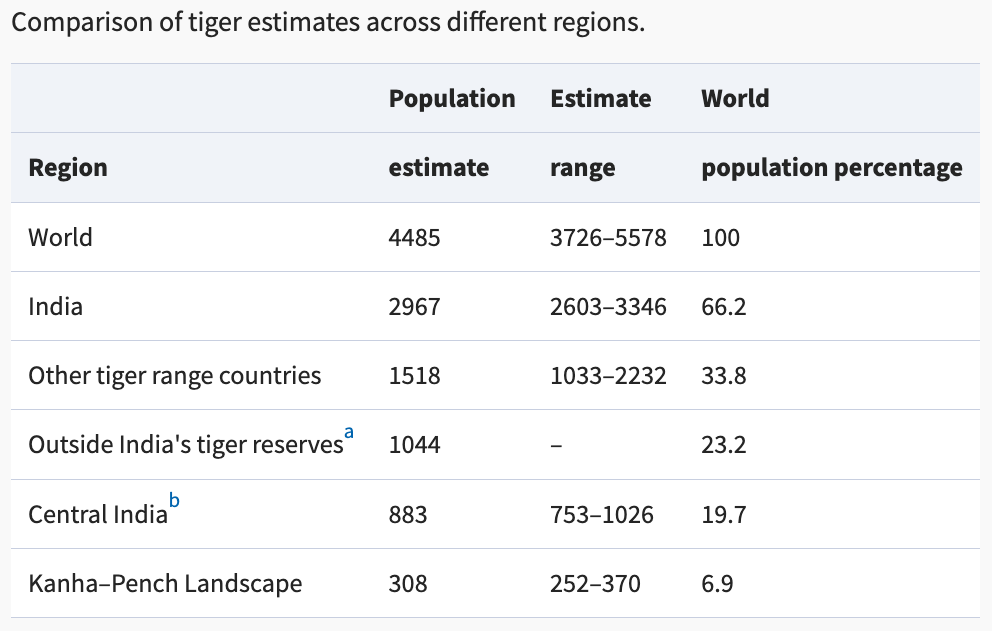Click the Population estimate column header
This screenshot has width=992, height=631.
coord(452,133)
